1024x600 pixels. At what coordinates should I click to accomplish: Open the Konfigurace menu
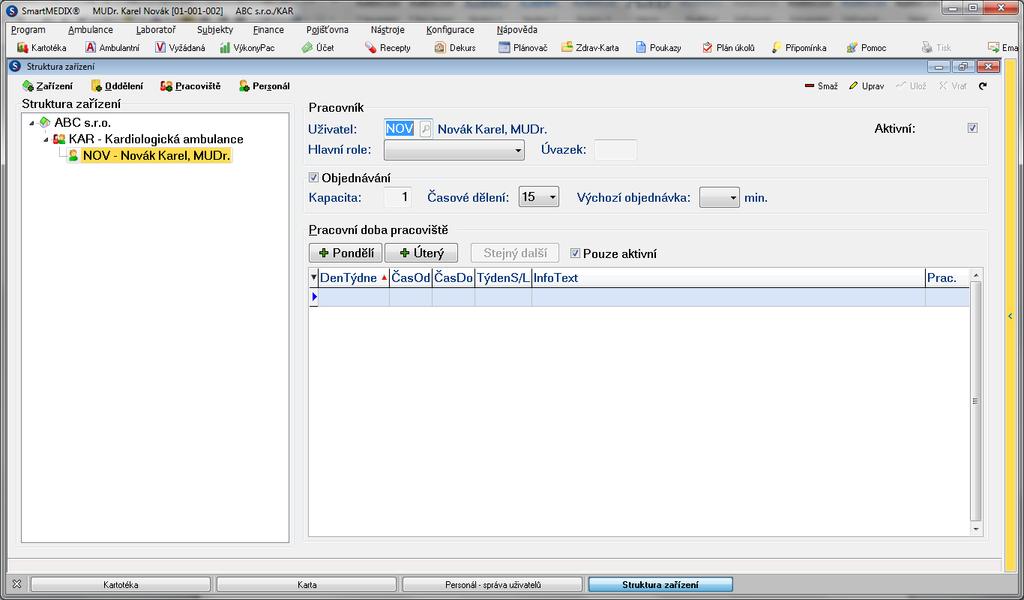pos(450,29)
